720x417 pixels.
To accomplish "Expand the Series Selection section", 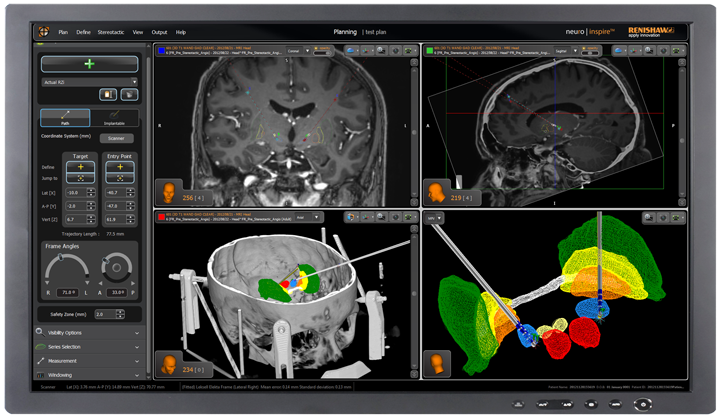I will pyautogui.click(x=90, y=346).
